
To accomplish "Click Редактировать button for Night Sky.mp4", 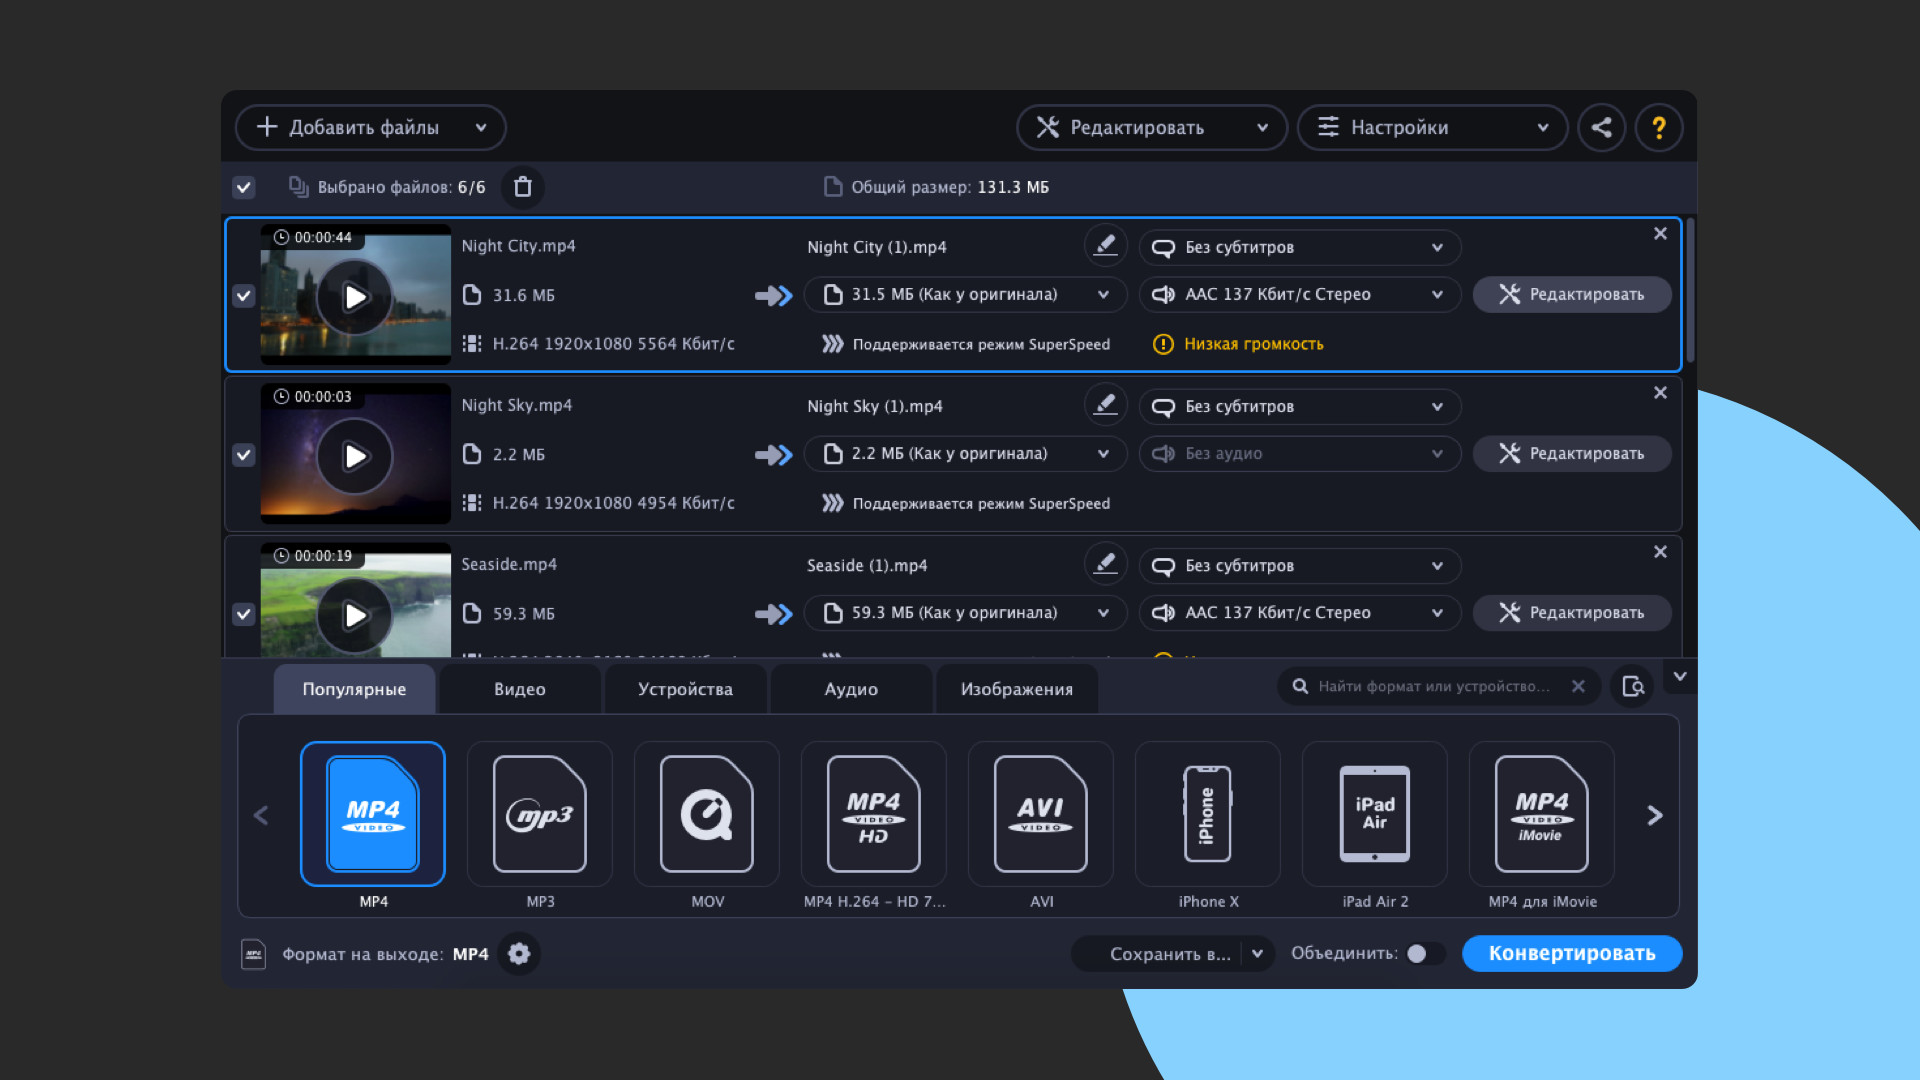I will (1571, 454).
